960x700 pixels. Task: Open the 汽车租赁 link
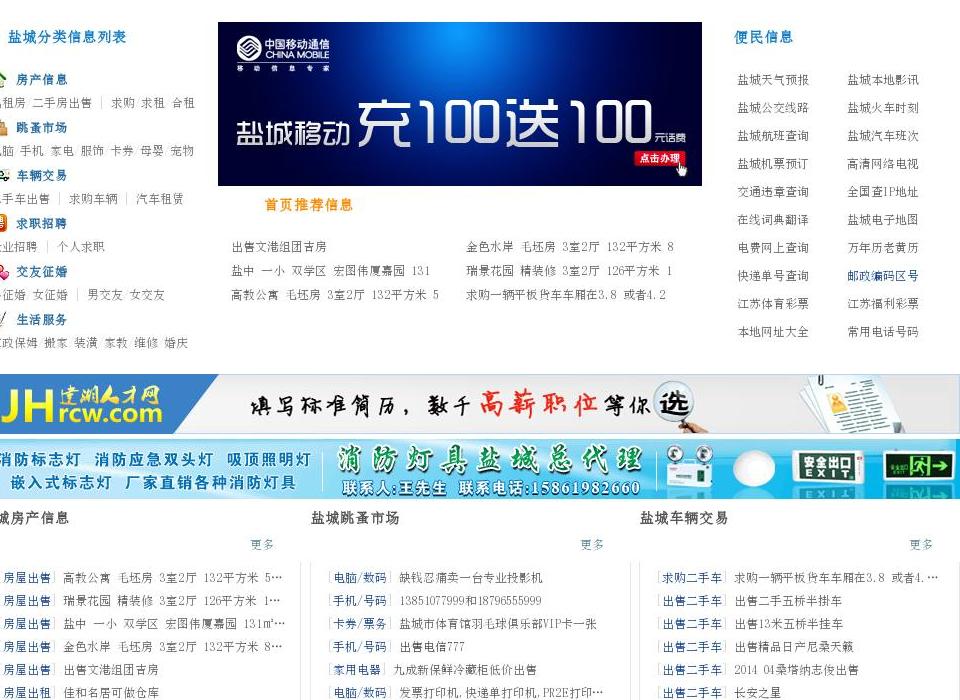[160, 199]
